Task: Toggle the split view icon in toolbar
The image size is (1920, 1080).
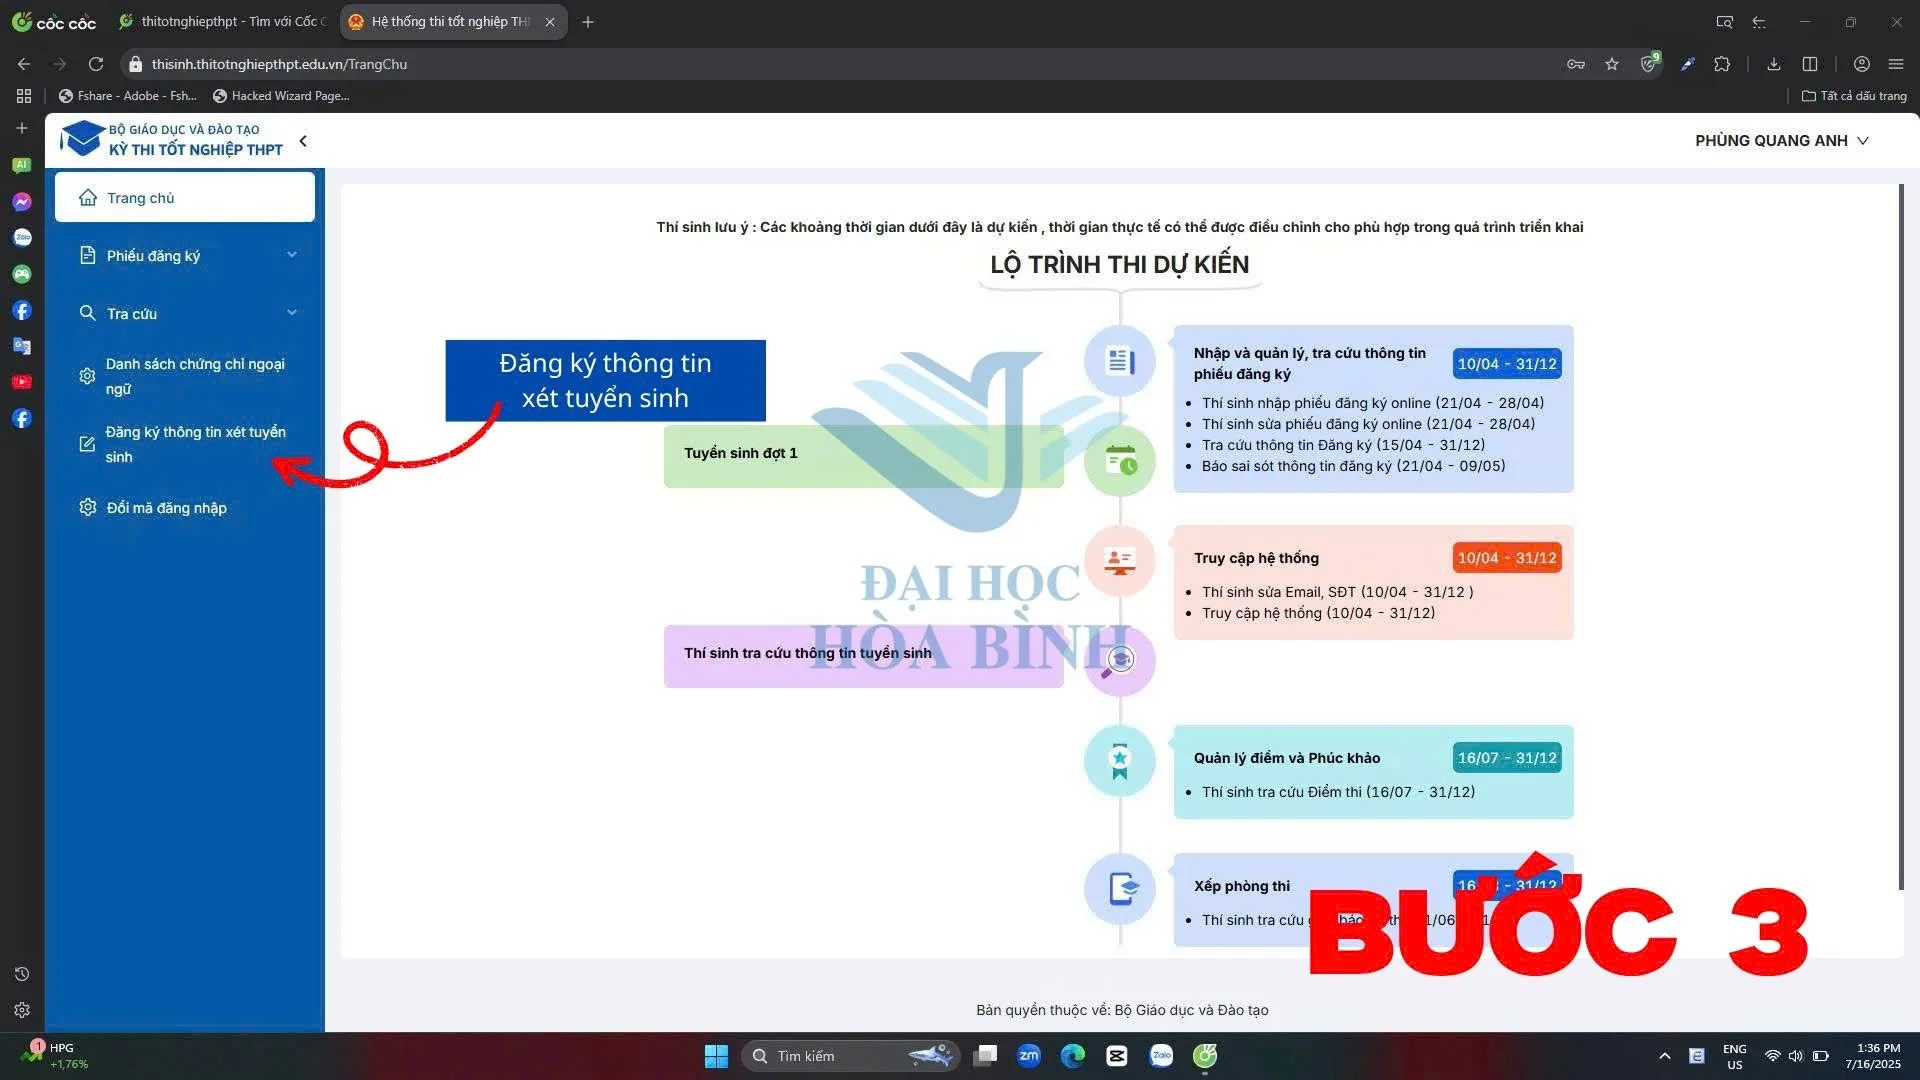Action: pos(1810,64)
